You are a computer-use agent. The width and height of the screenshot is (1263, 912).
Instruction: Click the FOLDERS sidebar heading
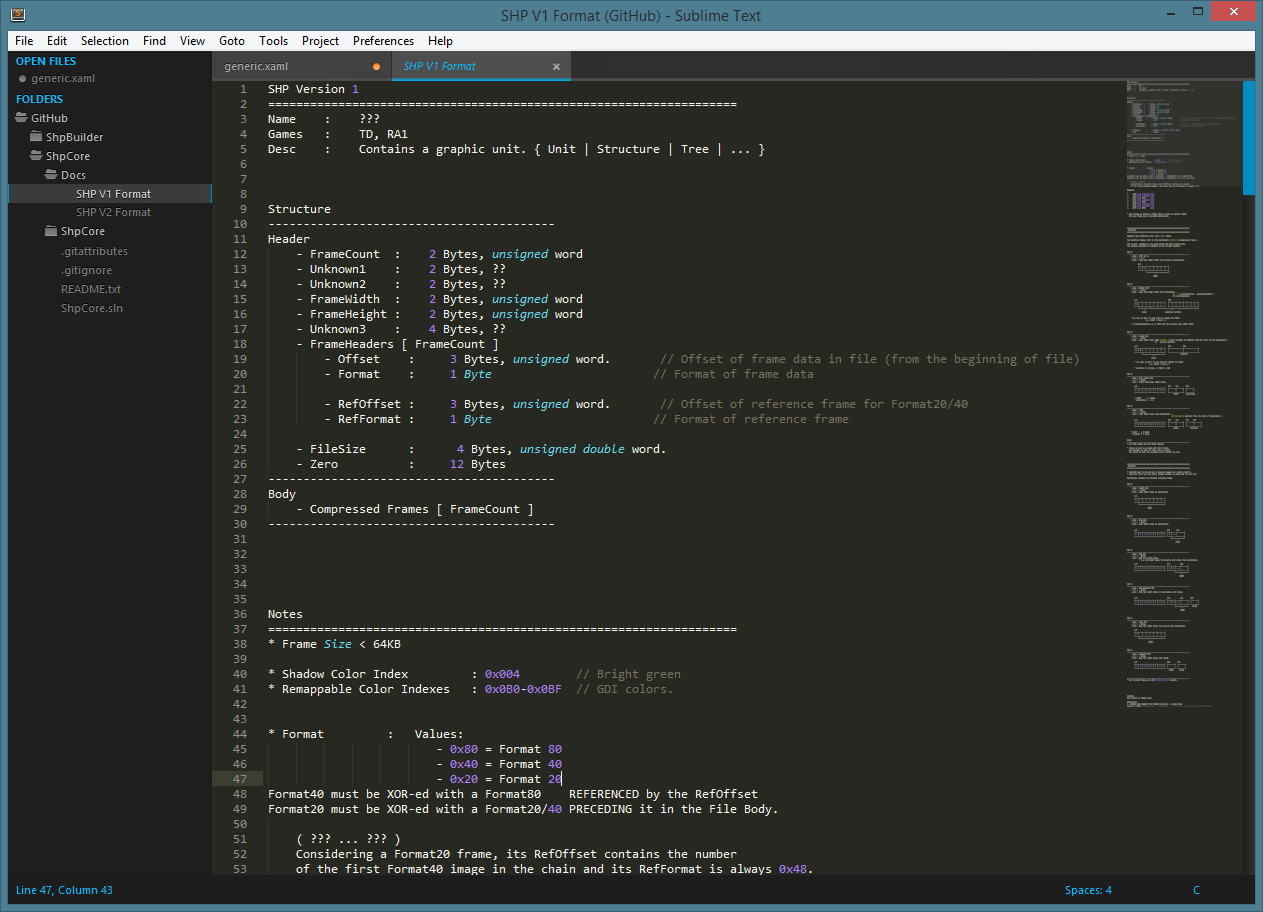click(39, 99)
